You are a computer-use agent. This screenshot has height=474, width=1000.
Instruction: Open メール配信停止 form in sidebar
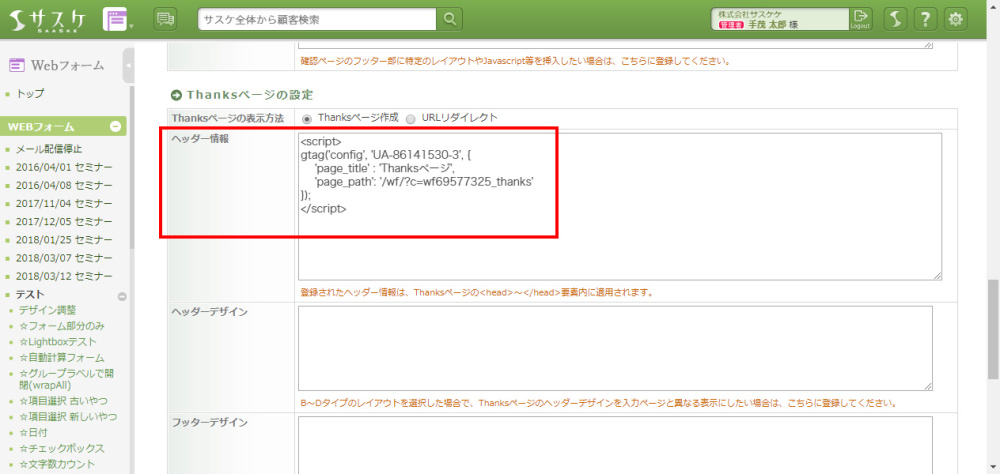(49, 149)
